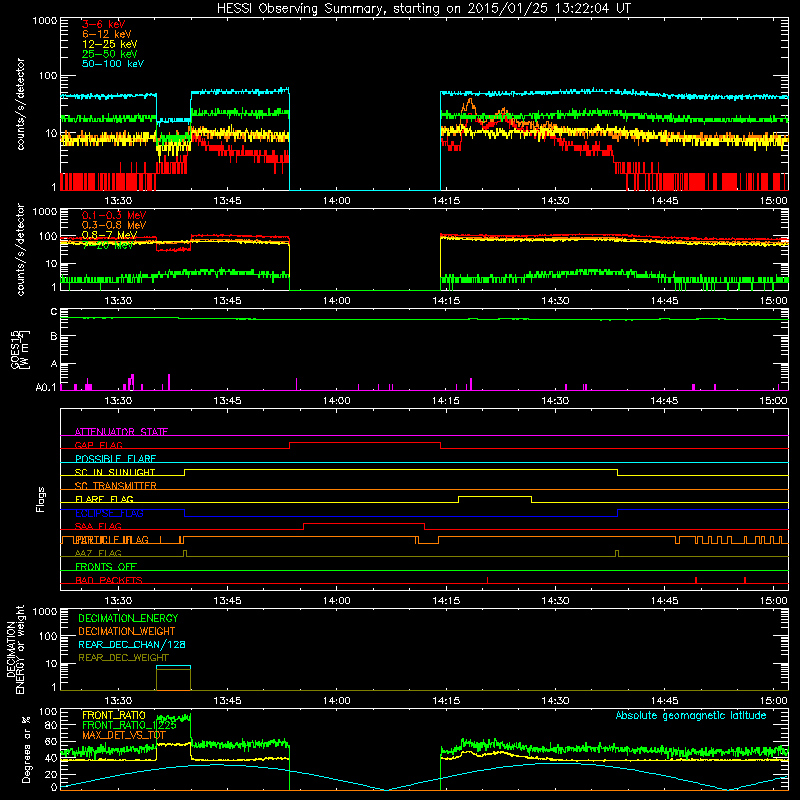Select the REAR_DEC_CHAN/128 legend label
The height and width of the screenshot is (800, 800).
pos(132,644)
